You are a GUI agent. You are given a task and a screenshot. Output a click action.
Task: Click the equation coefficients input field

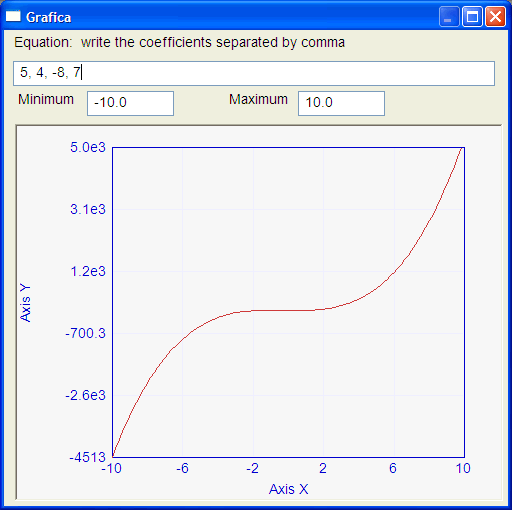[x=254, y=73]
